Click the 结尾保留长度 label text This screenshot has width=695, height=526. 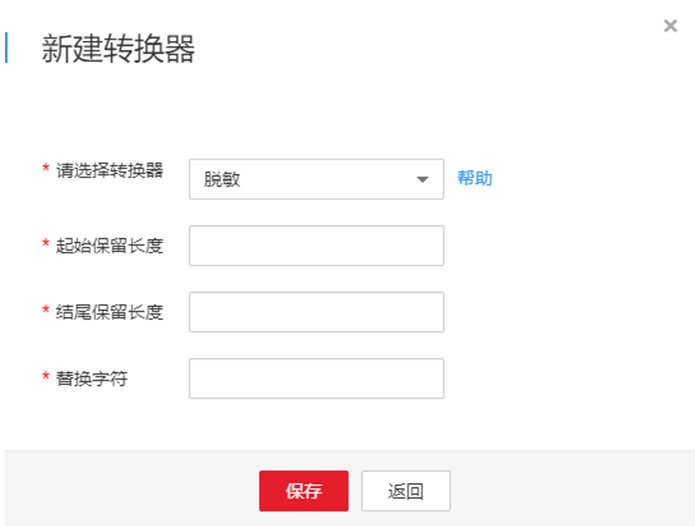tap(110, 312)
